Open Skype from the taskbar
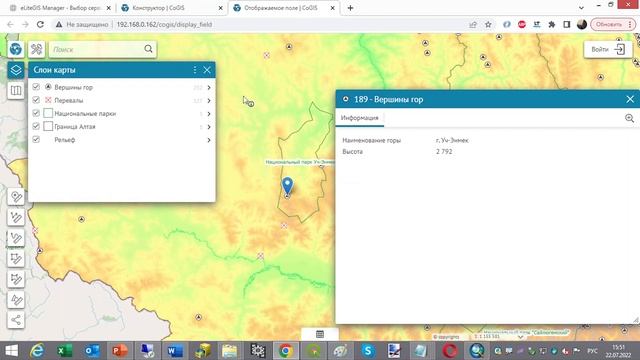 click(367, 351)
